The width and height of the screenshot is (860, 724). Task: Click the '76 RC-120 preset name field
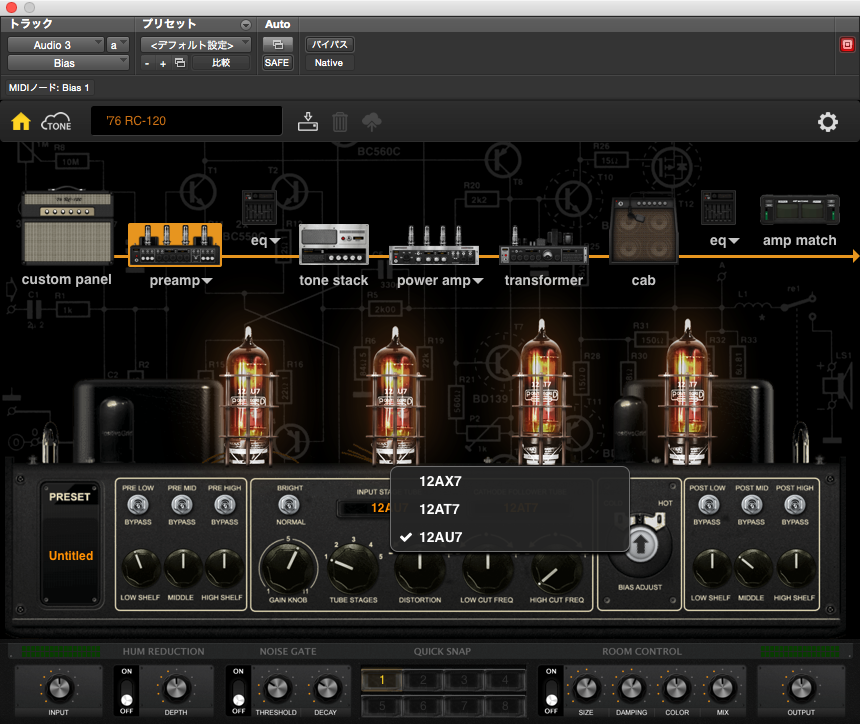tap(186, 121)
